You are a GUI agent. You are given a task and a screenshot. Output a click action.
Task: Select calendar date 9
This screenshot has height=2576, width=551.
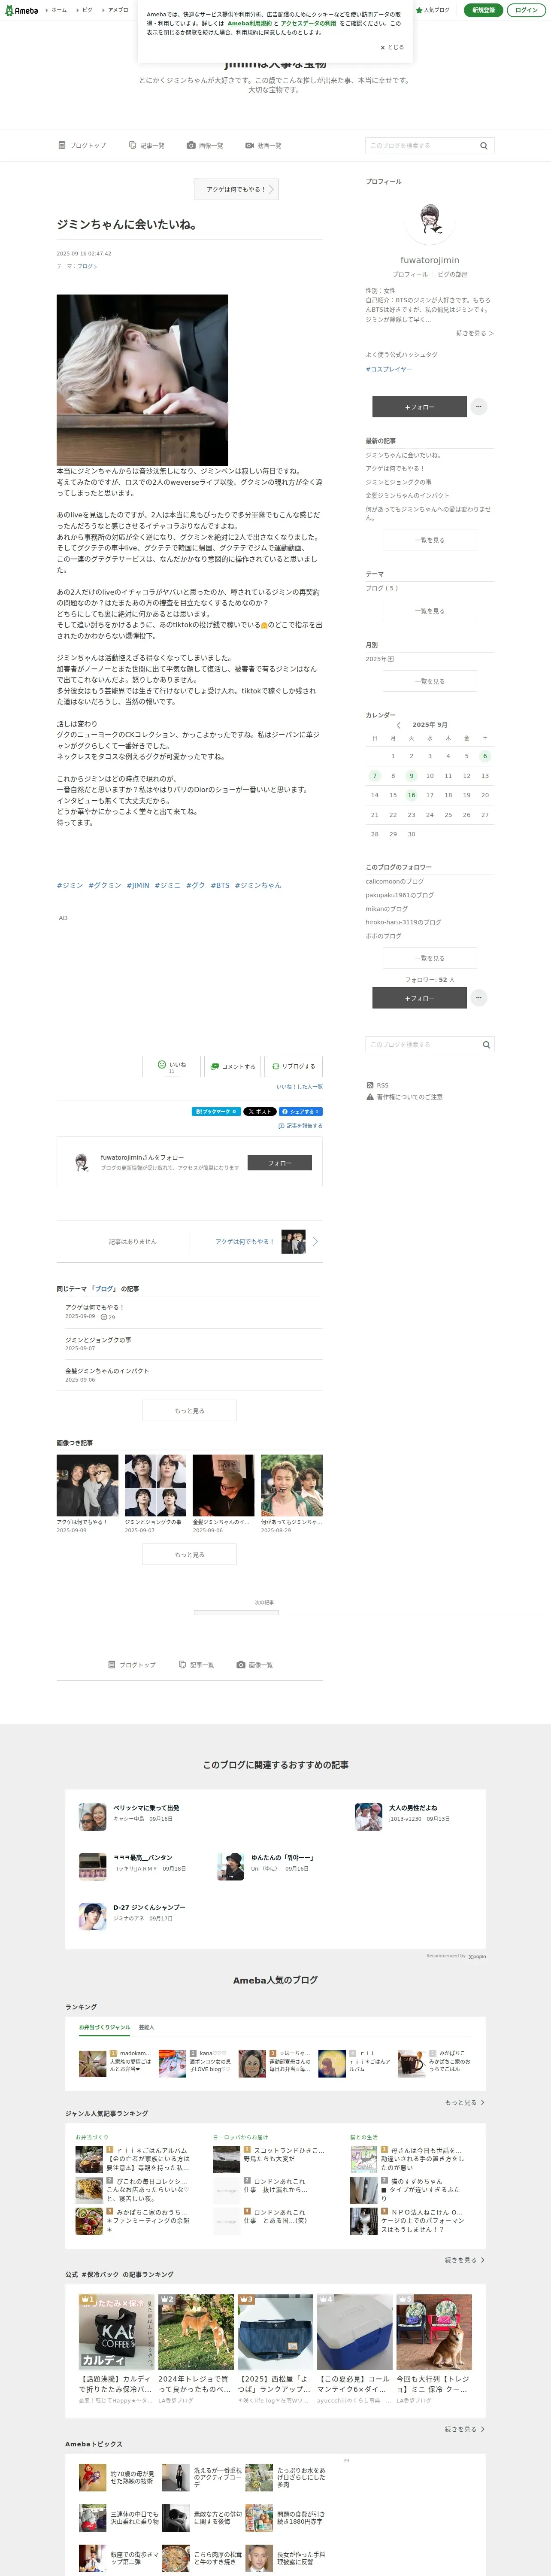point(411,775)
